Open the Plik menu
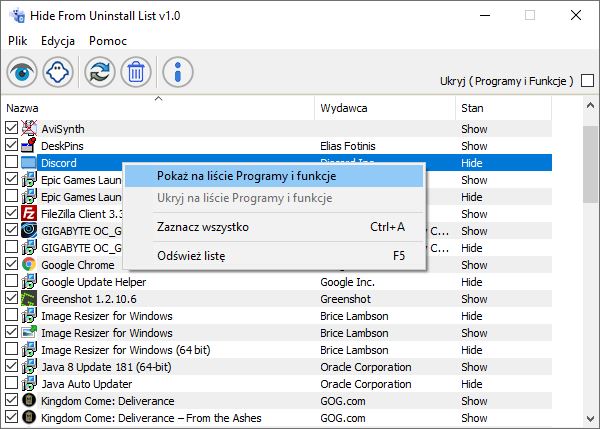 (x=18, y=41)
